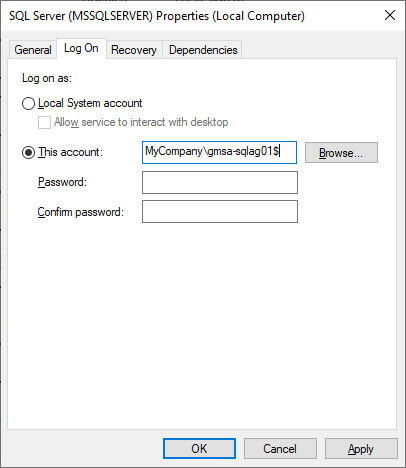Select the Log On tab
The height and width of the screenshot is (468, 406).
pyautogui.click(x=81, y=48)
